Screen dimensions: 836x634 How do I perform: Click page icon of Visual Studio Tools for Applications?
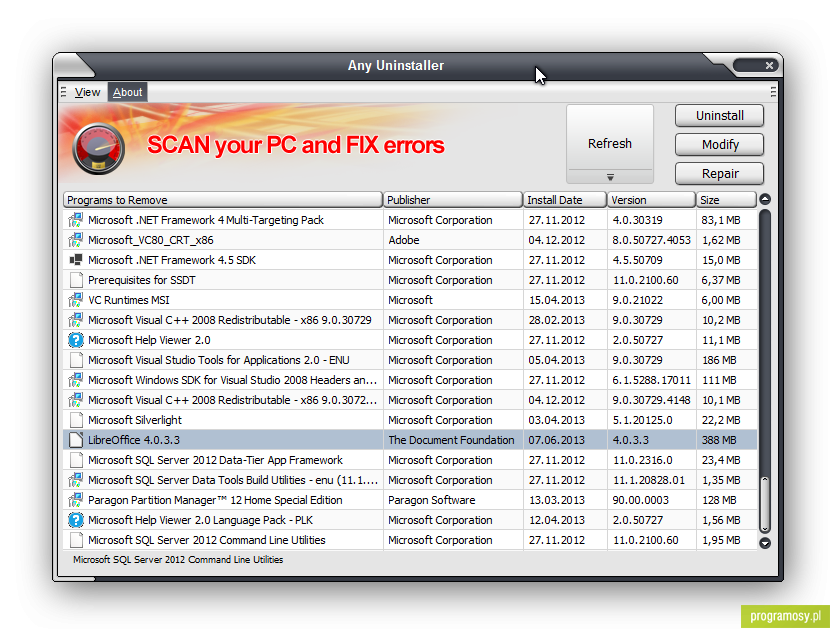(76, 360)
